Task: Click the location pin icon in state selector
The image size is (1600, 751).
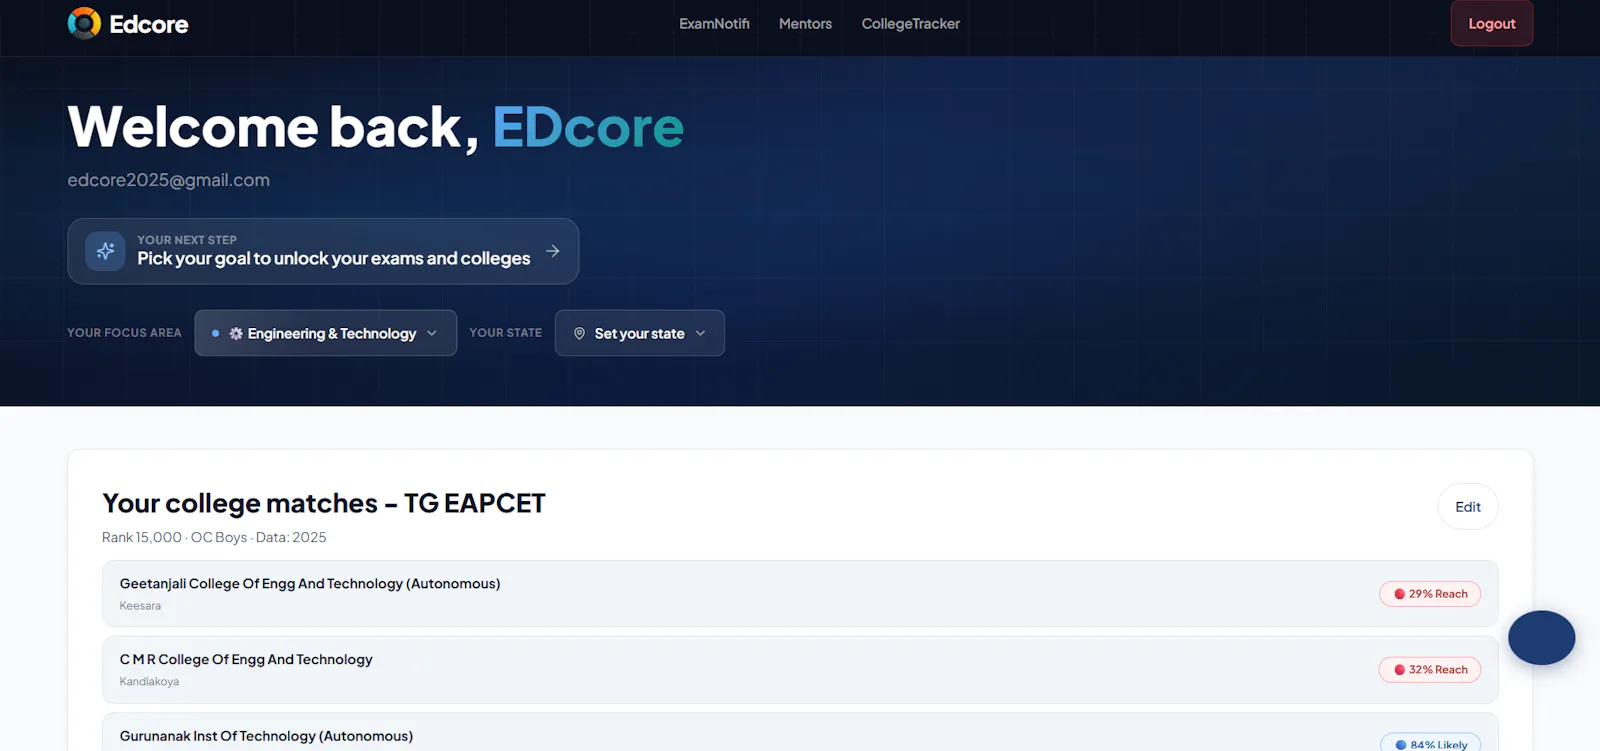Action: coord(579,333)
